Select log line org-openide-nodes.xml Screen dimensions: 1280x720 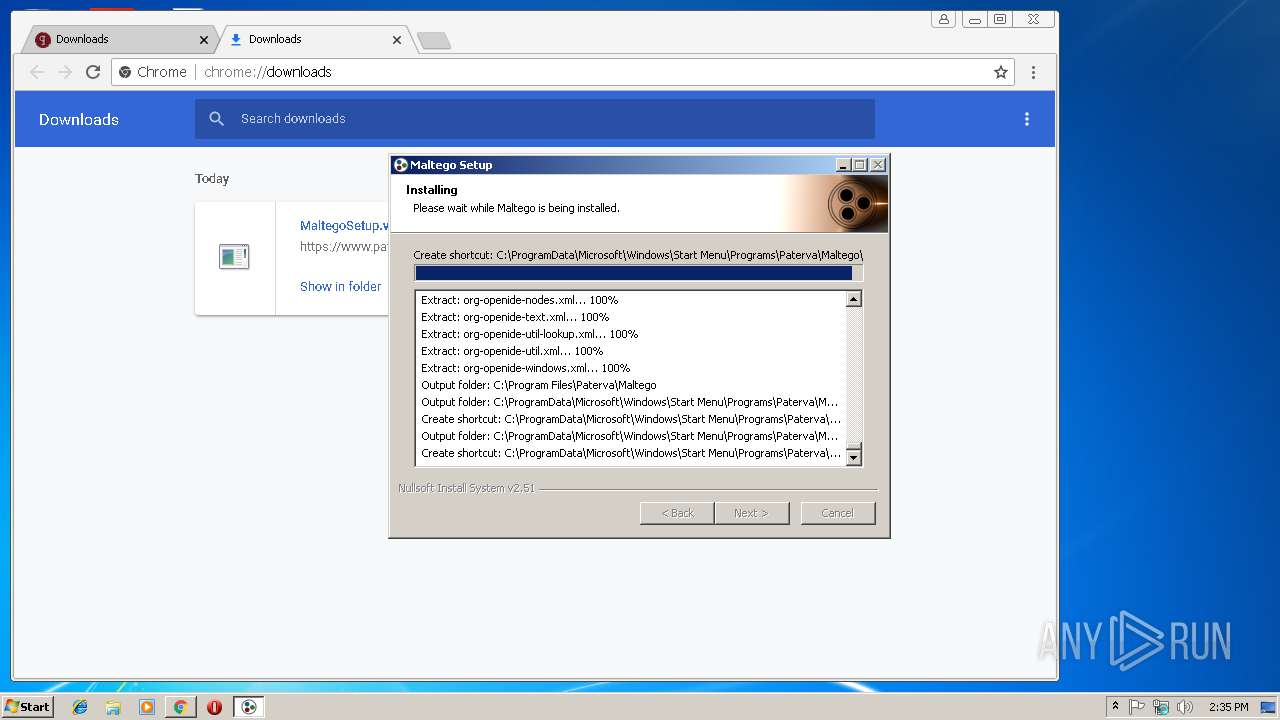519,300
